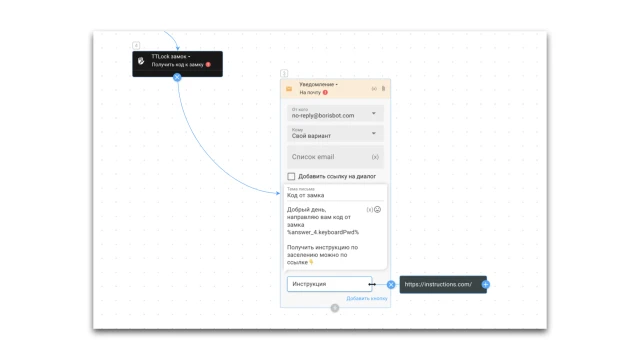Image resolution: width=640 pixels, height=360 pixels.
Task: Open the emoji picker in the message body
Action: pyautogui.click(x=378, y=209)
